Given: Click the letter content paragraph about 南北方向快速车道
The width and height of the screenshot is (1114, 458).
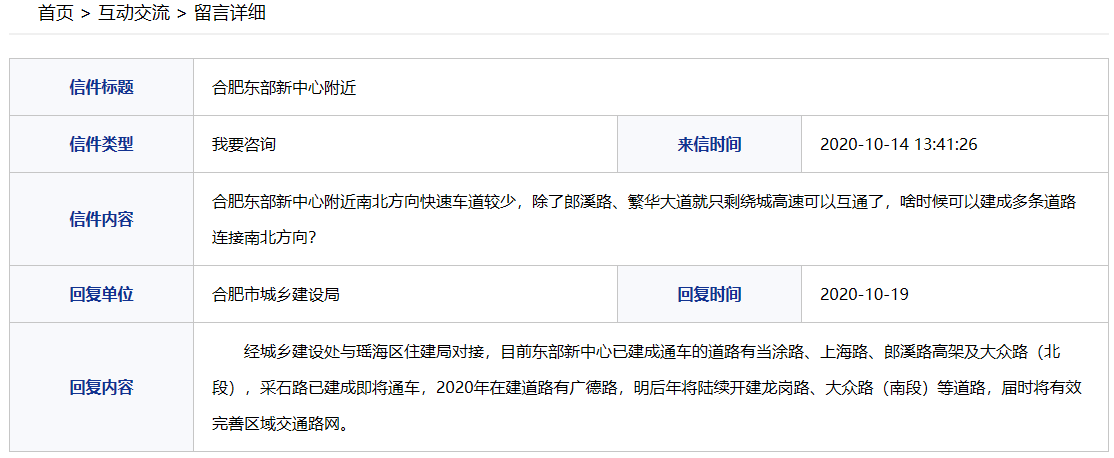Looking at the screenshot, I should [x=644, y=219].
